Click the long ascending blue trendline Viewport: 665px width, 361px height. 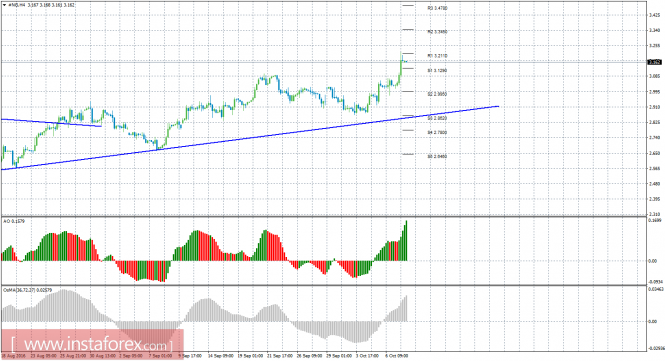[250, 138]
